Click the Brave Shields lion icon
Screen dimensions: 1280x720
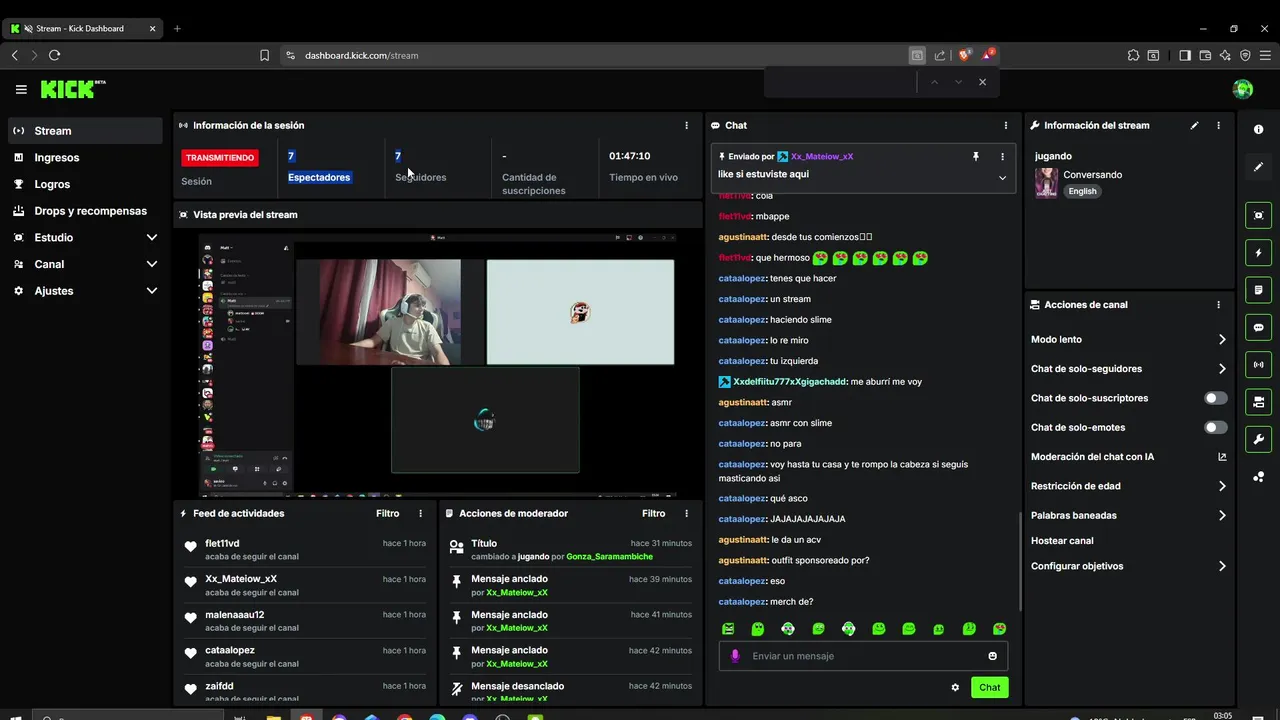pos(964,55)
